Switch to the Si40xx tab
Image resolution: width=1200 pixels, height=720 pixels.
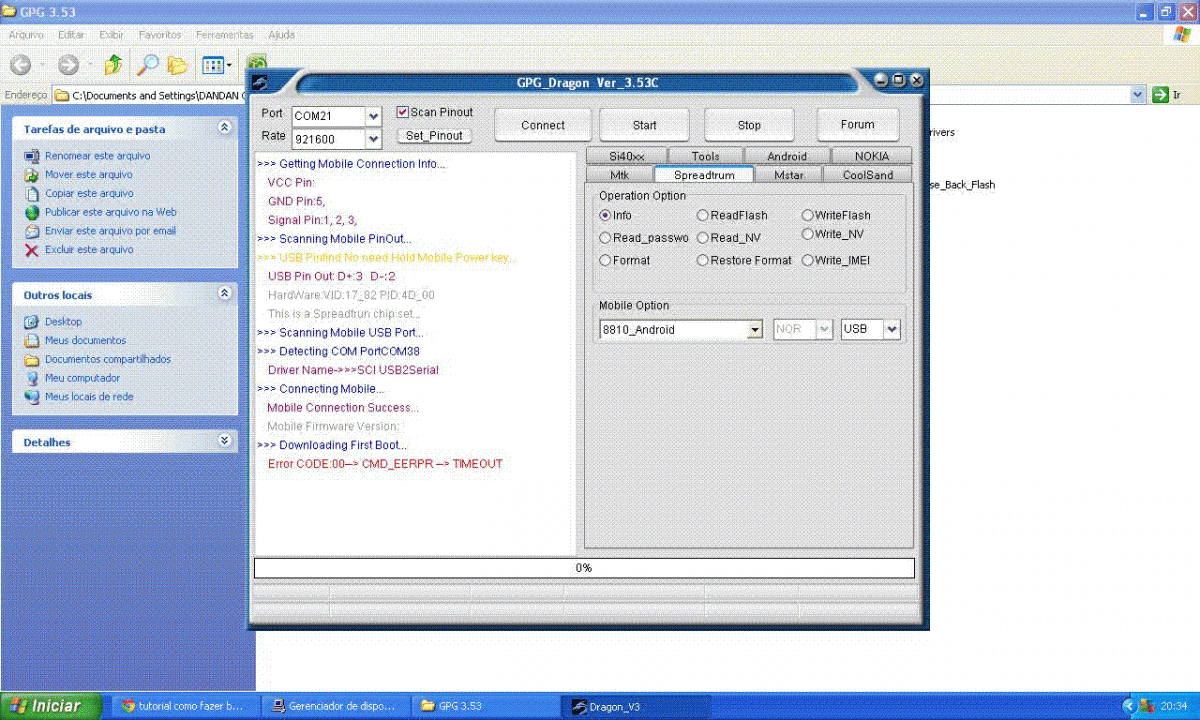[x=627, y=157]
